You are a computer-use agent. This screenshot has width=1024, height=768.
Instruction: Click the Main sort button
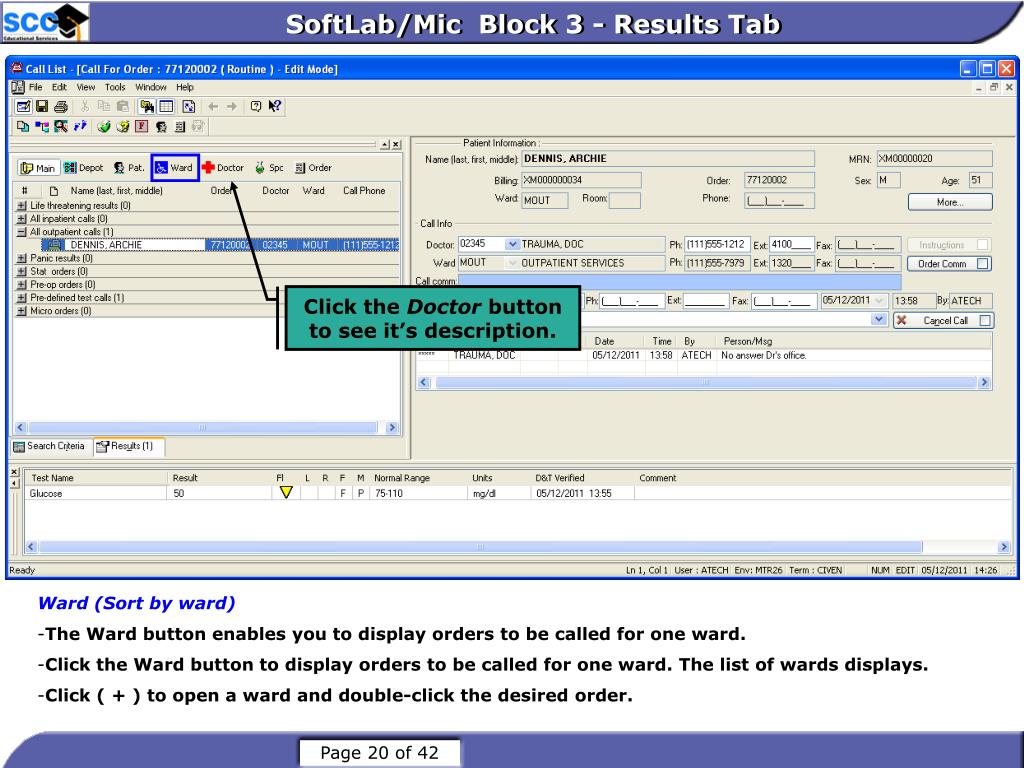click(38, 168)
